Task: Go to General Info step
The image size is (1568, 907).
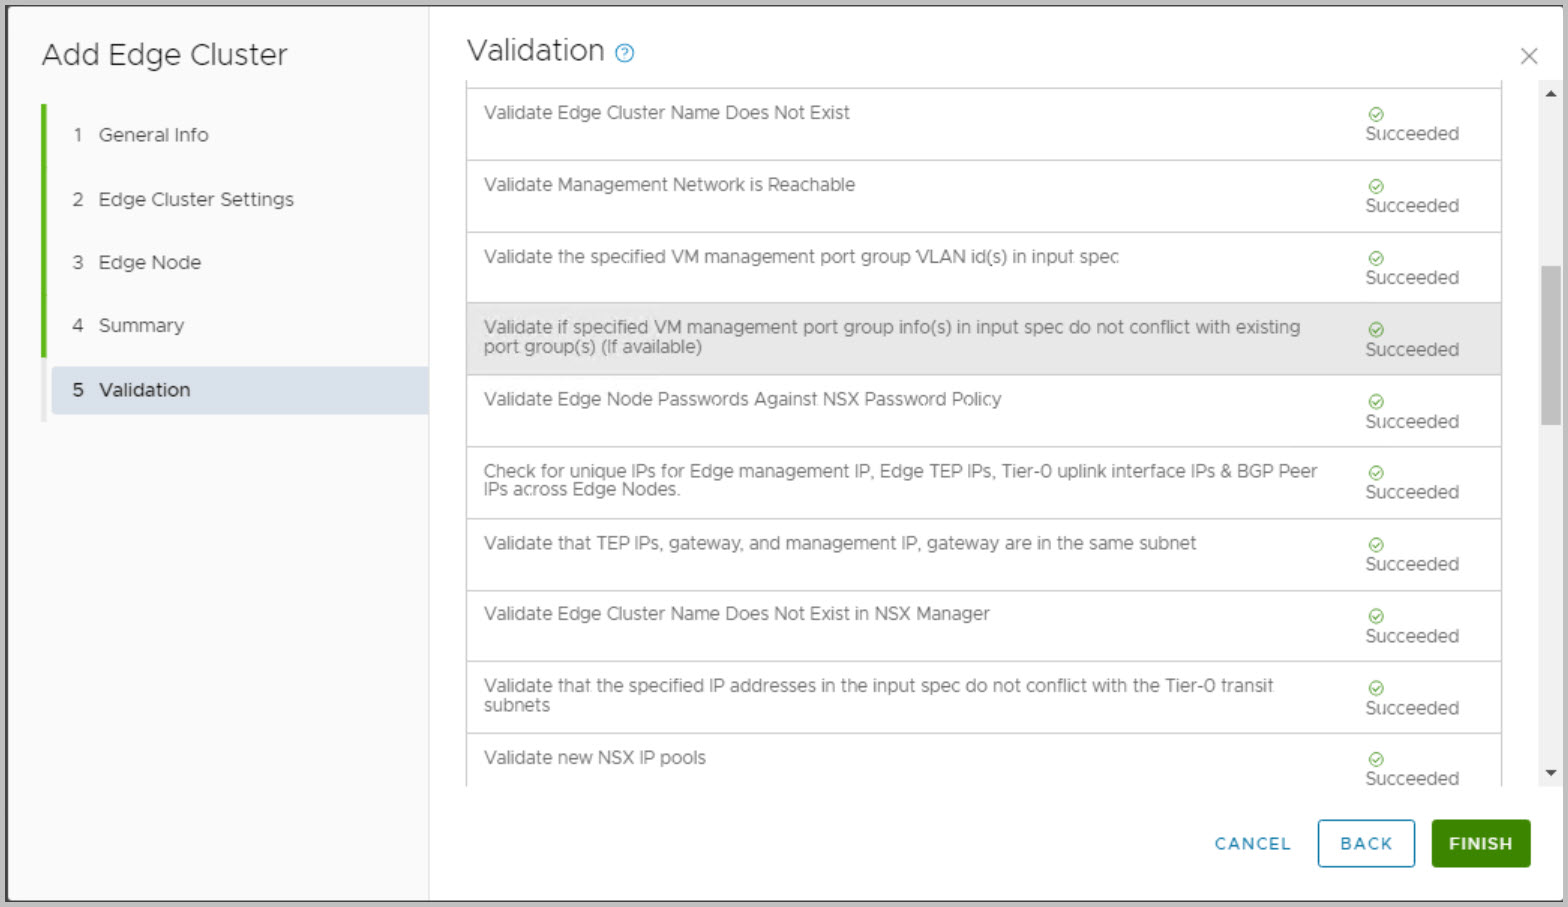Action: (153, 135)
